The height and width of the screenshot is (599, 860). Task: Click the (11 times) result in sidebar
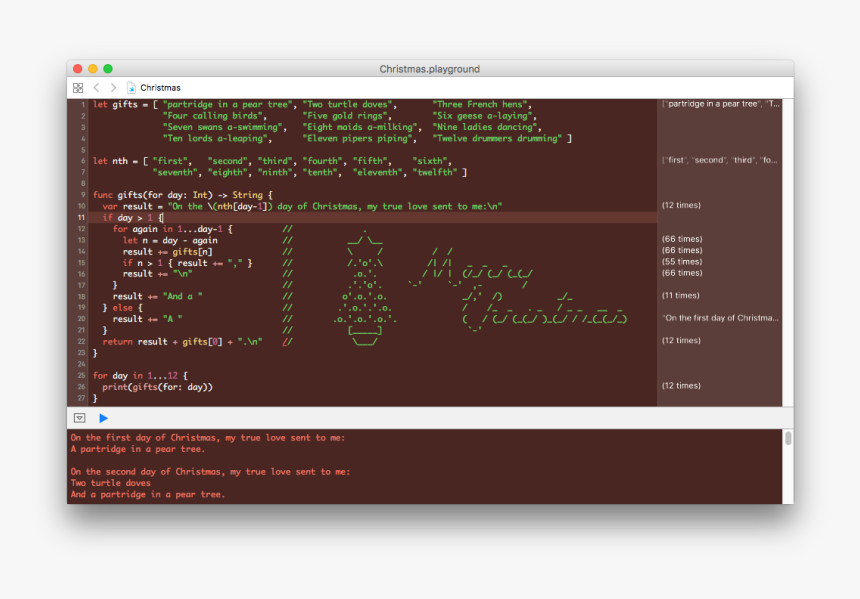681,296
